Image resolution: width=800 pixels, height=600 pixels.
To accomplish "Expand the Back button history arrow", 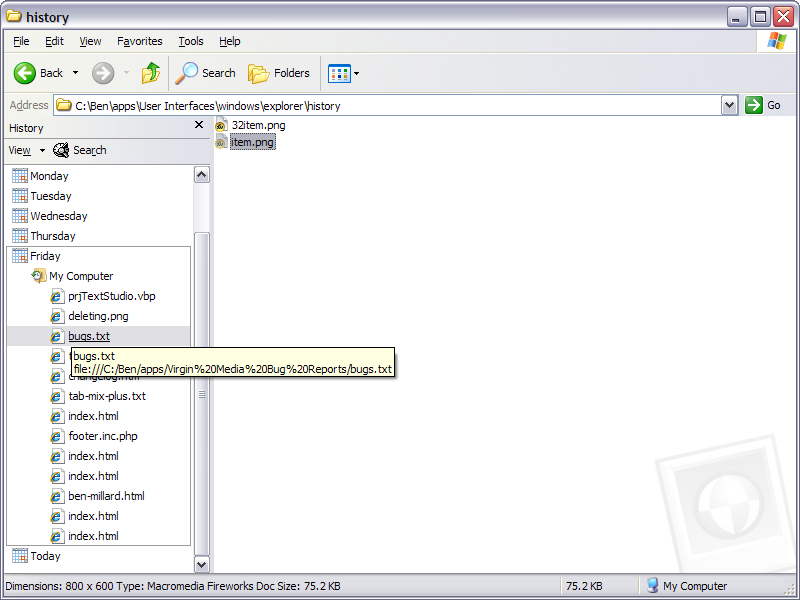I will click(x=76, y=73).
